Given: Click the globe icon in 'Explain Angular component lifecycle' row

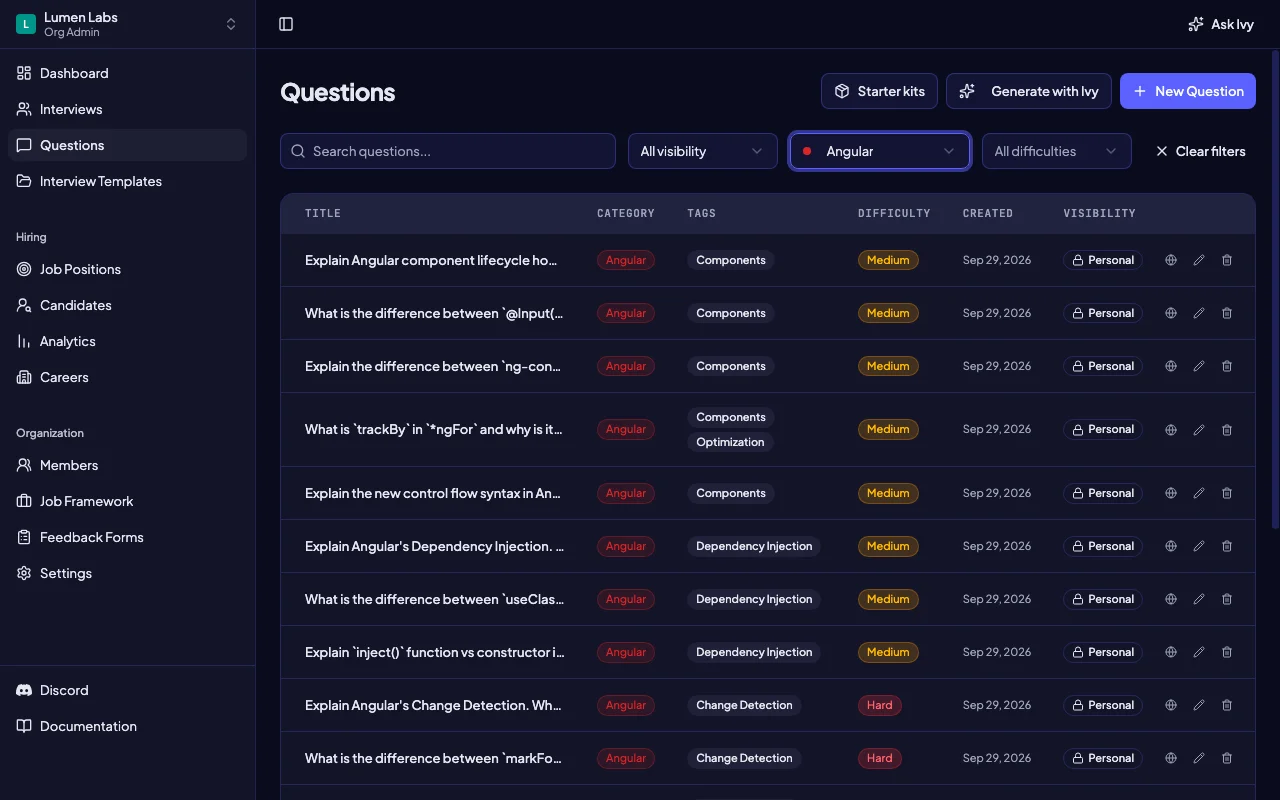Looking at the screenshot, I should point(1171,260).
